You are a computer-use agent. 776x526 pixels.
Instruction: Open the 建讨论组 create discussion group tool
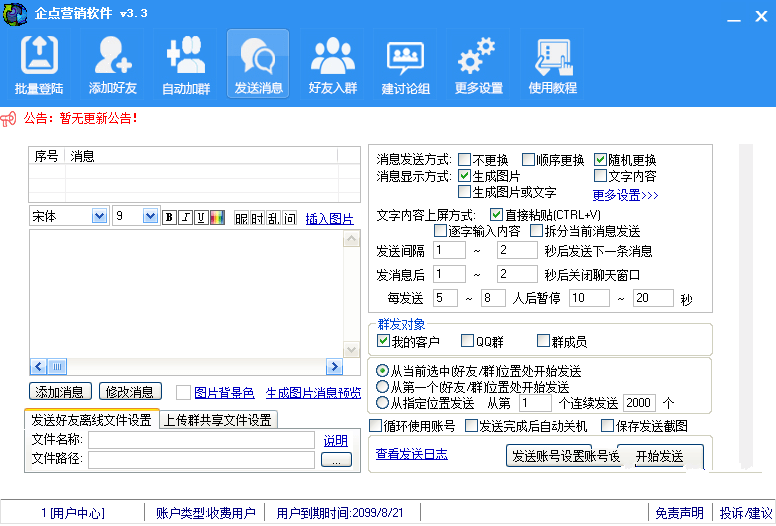coord(405,64)
